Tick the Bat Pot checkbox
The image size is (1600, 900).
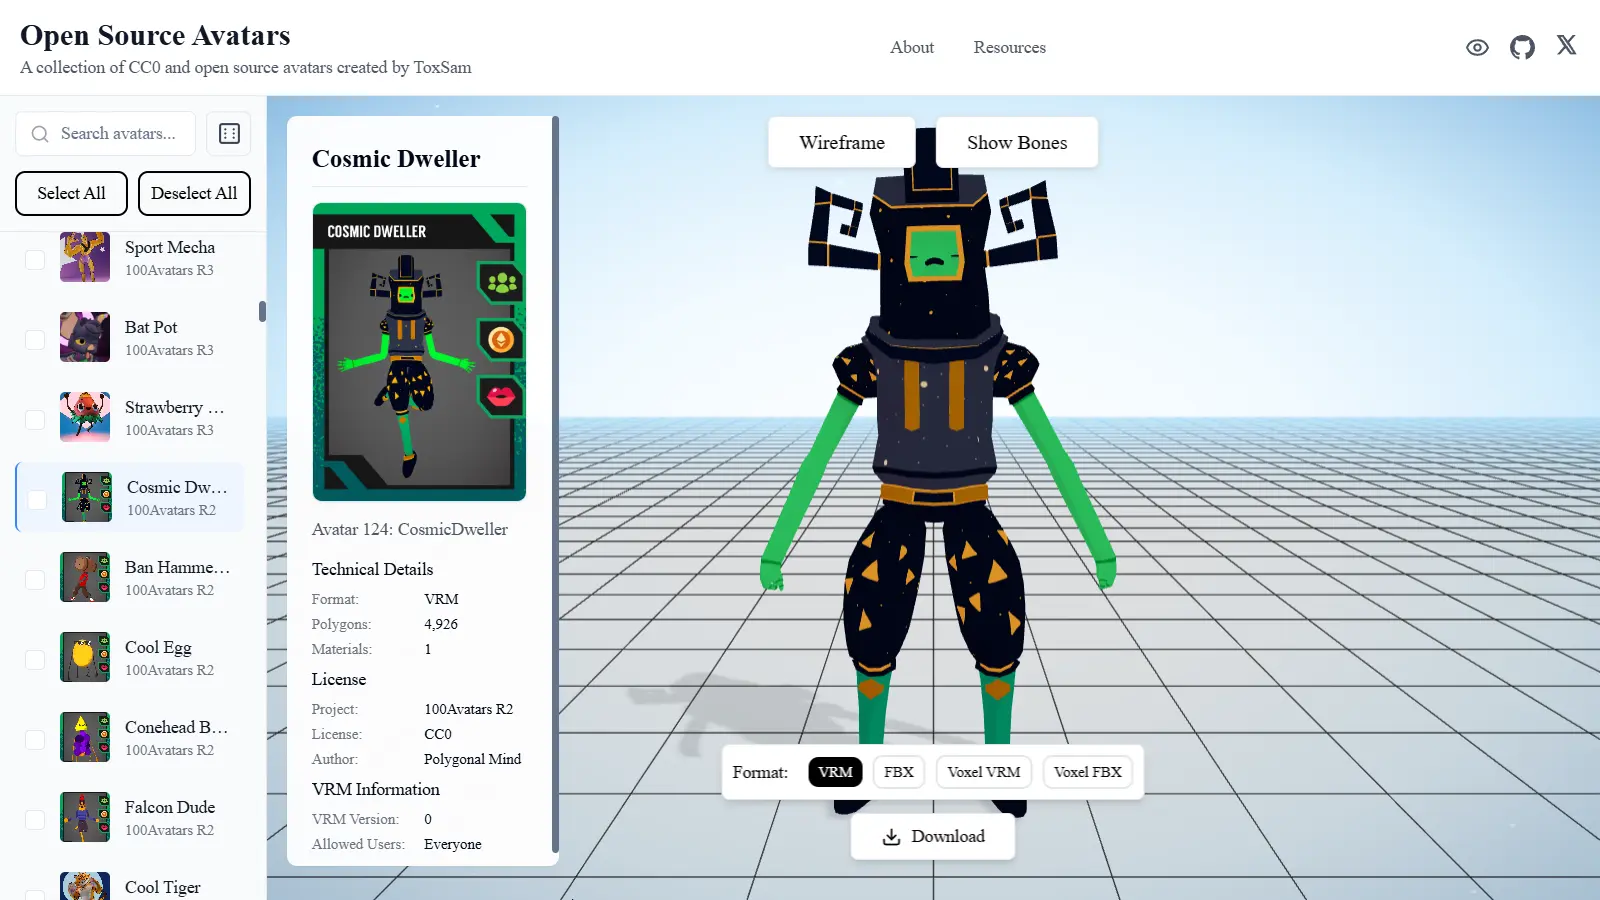[35, 339]
